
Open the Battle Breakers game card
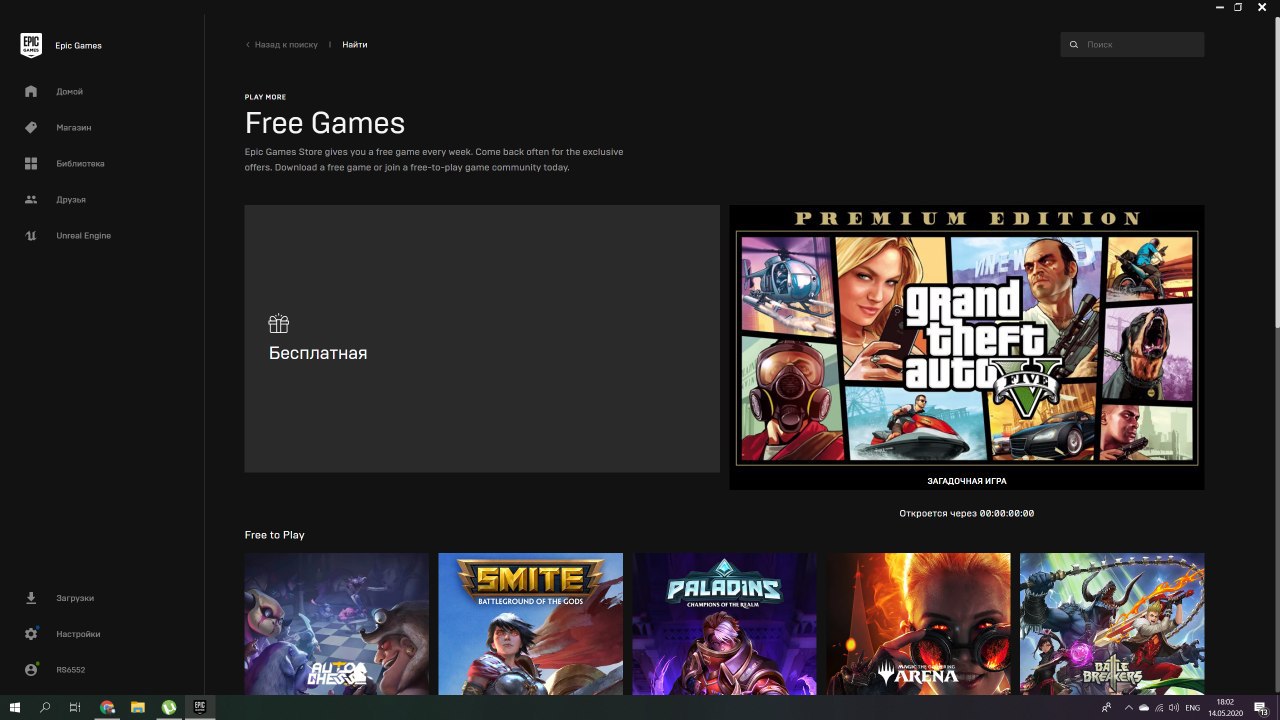click(1112, 624)
